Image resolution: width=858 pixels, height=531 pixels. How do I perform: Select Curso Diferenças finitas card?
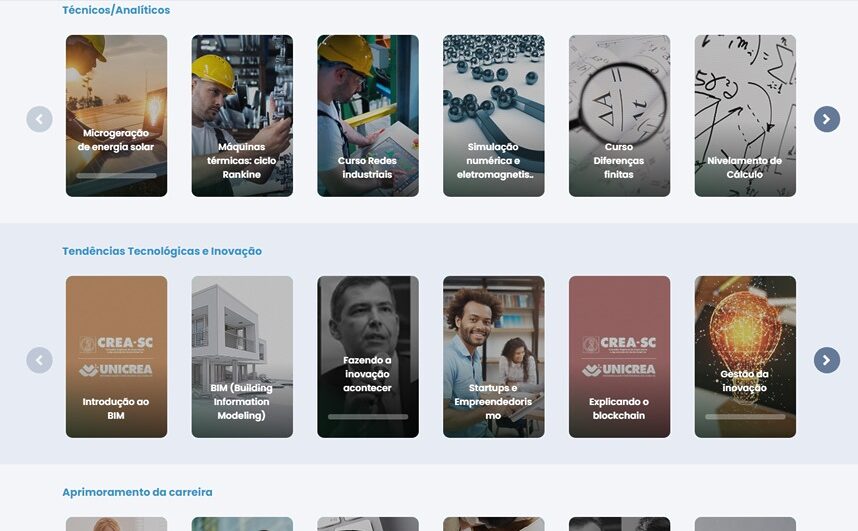pos(619,116)
